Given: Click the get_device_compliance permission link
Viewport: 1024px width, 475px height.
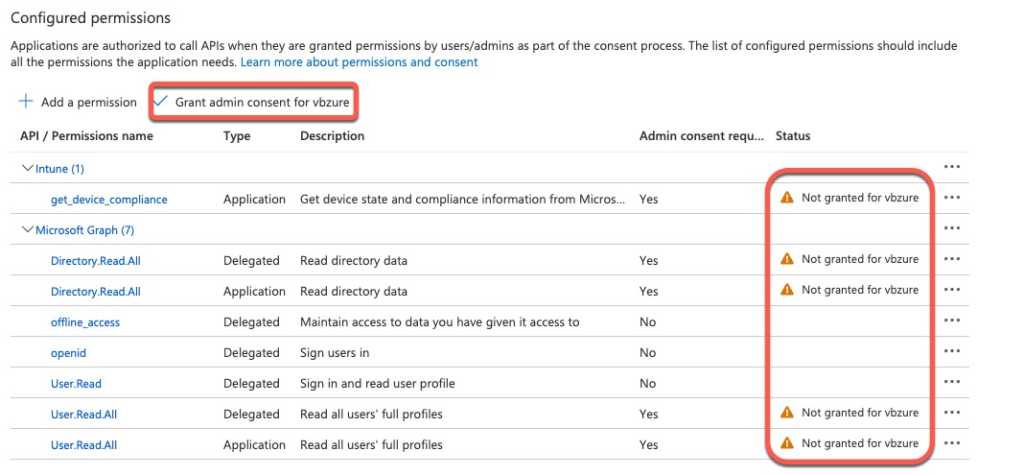Looking at the screenshot, I should (109, 199).
